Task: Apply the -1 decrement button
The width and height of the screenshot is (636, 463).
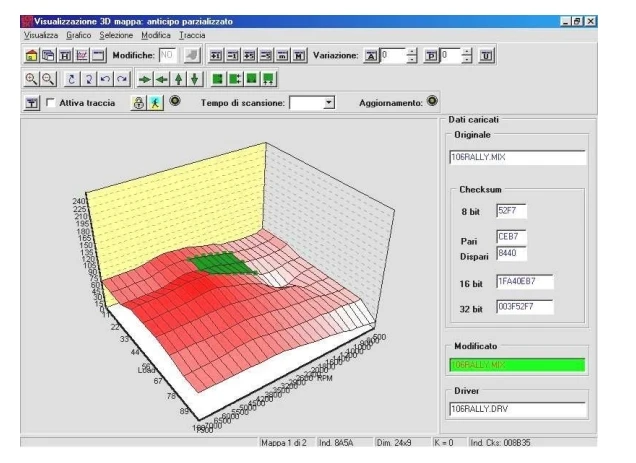Action: point(232,55)
